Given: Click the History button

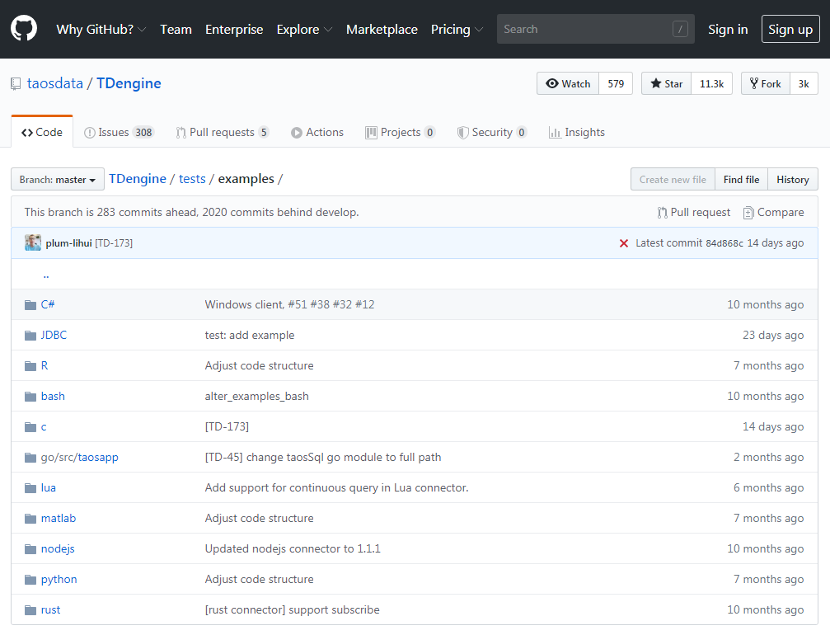Looking at the screenshot, I should click(792, 179).
